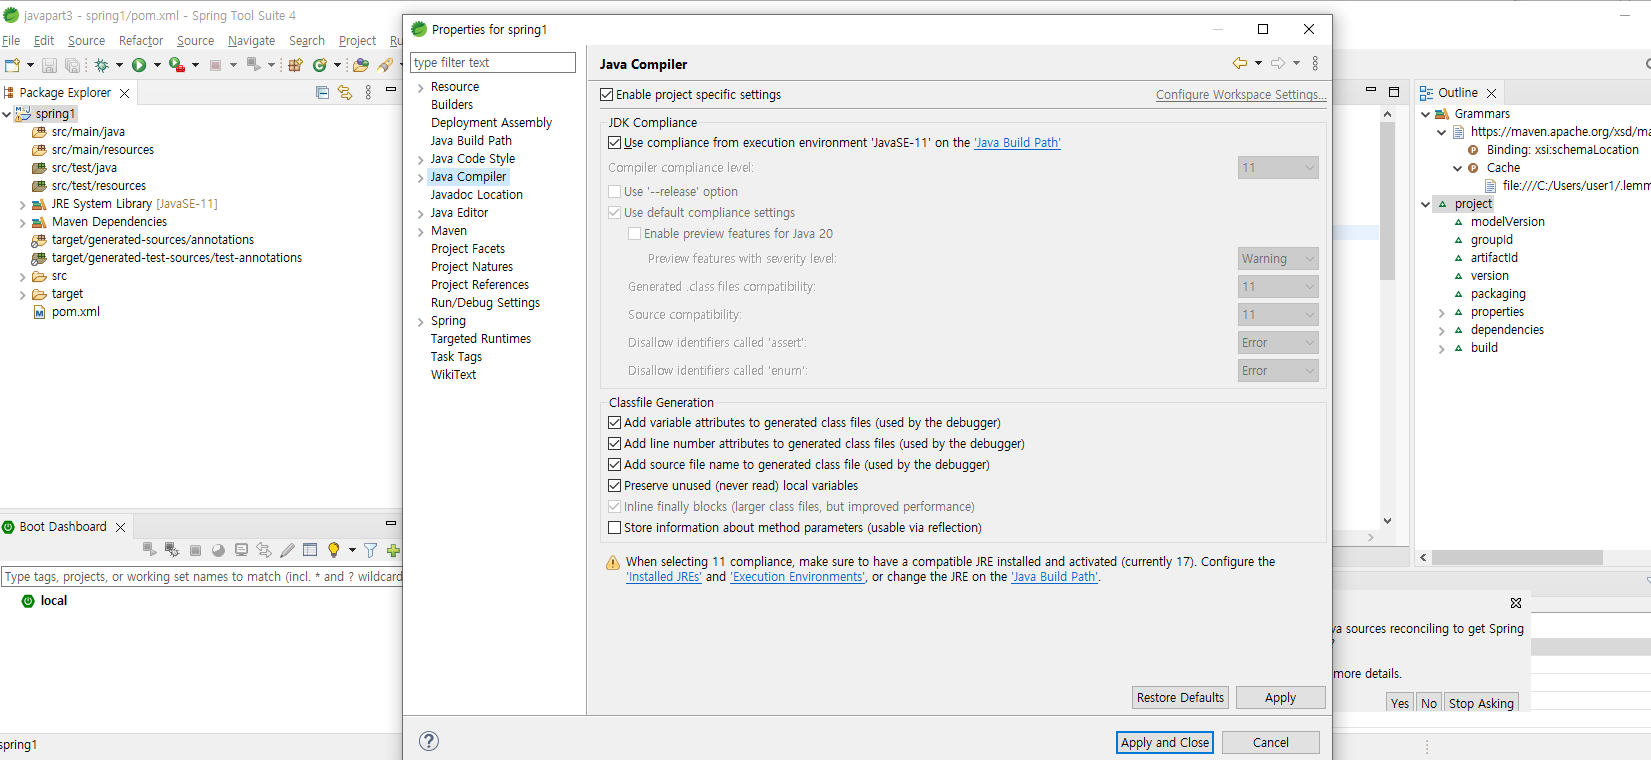
Task: Open the Refactor menu
Action: [x=141, y=41]
